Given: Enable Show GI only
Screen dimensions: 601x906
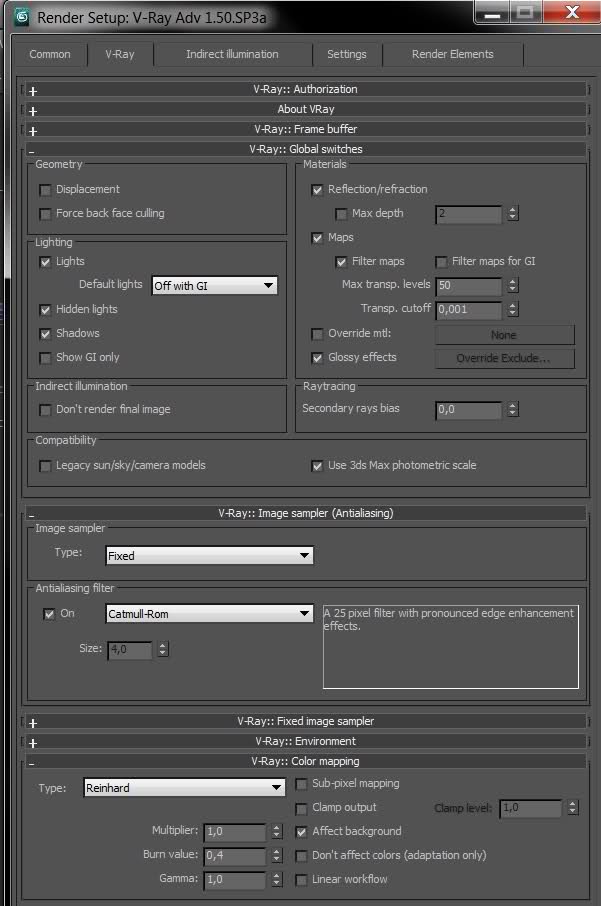Looking at the screenshot, I should [x=45, y=358].
